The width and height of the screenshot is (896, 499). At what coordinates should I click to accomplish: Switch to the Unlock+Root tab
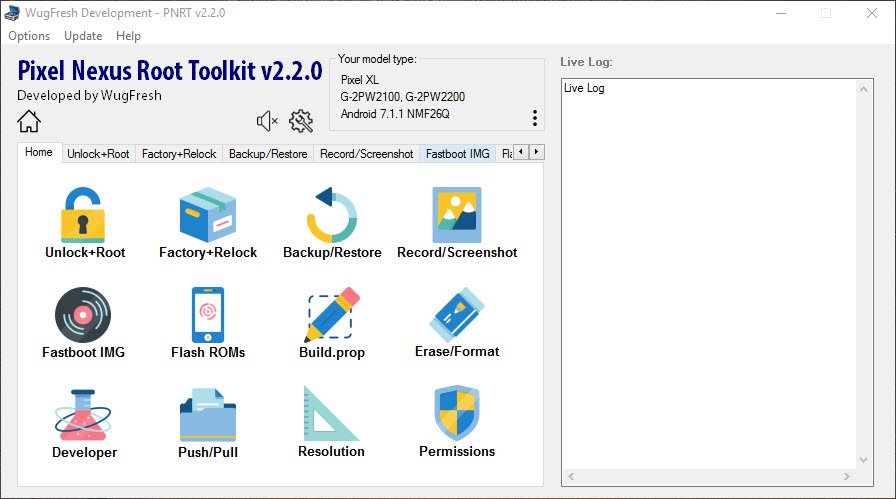point(98,154)
